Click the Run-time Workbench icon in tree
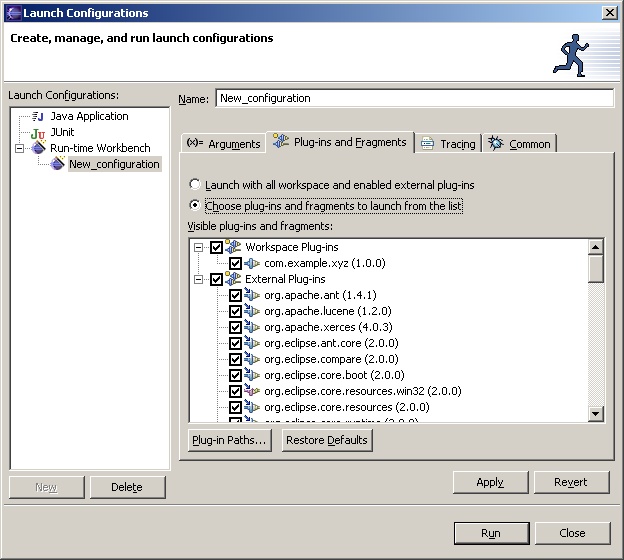The image size is (624, 560). 38,148
